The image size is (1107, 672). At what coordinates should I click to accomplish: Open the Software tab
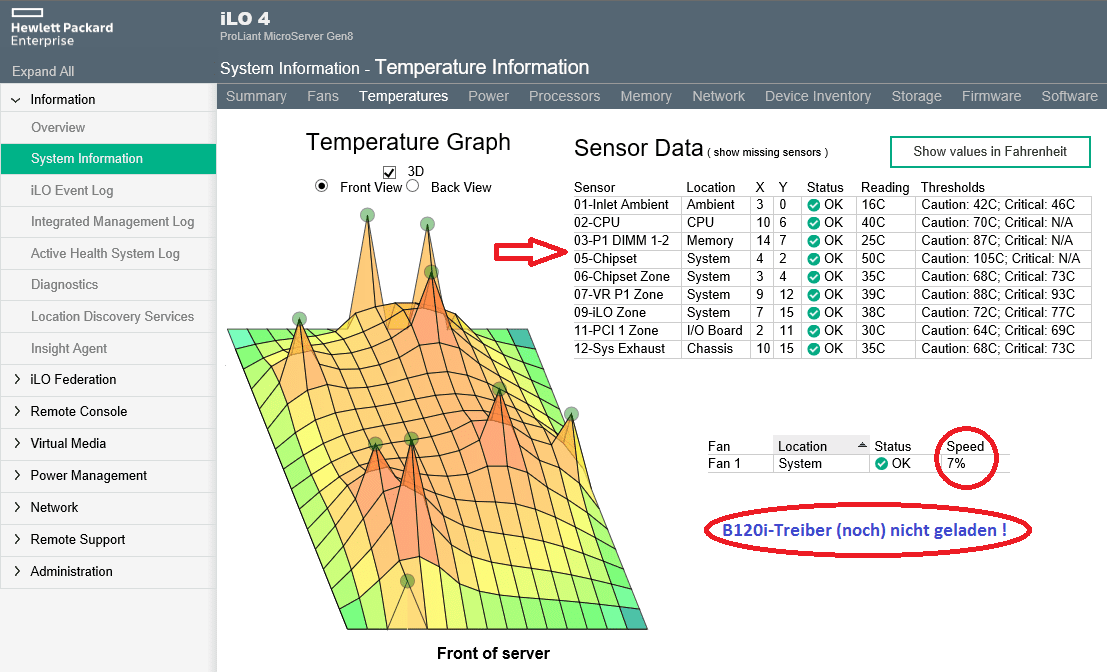(x=1069, y=96)
